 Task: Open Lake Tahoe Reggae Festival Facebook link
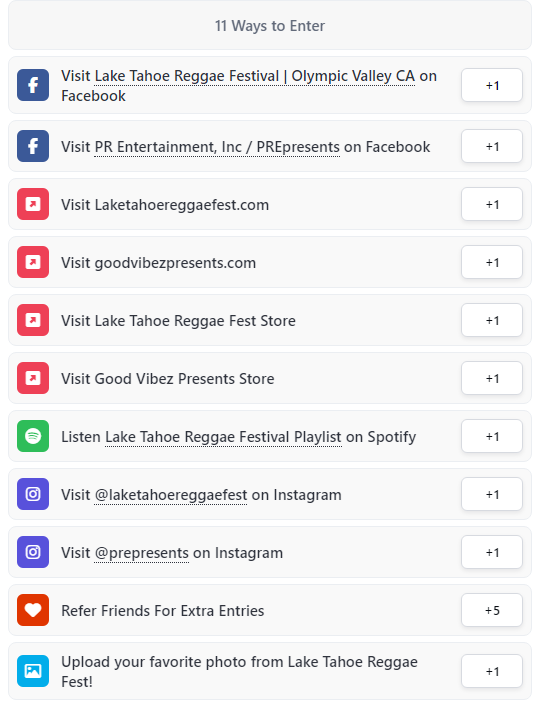coord(254,76)
